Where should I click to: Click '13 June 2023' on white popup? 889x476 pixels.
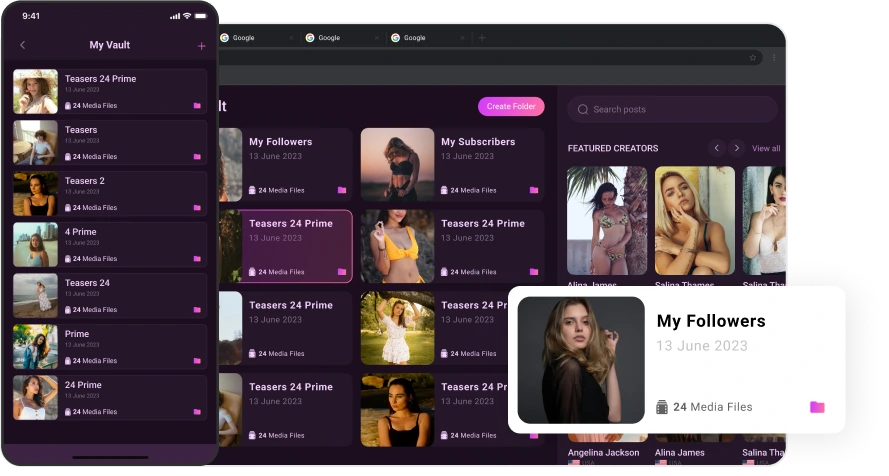click(x=702, y=346)
